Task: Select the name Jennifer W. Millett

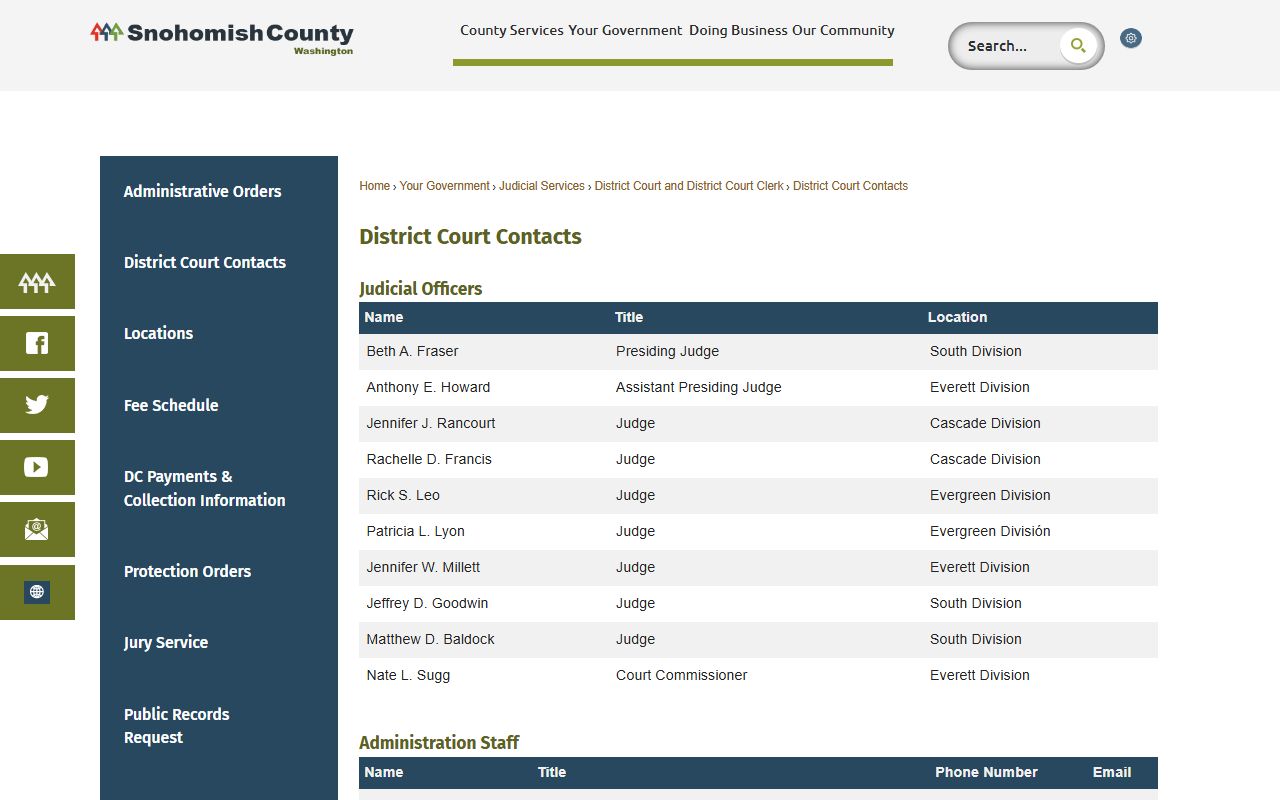Action: [x=423, y=567]
